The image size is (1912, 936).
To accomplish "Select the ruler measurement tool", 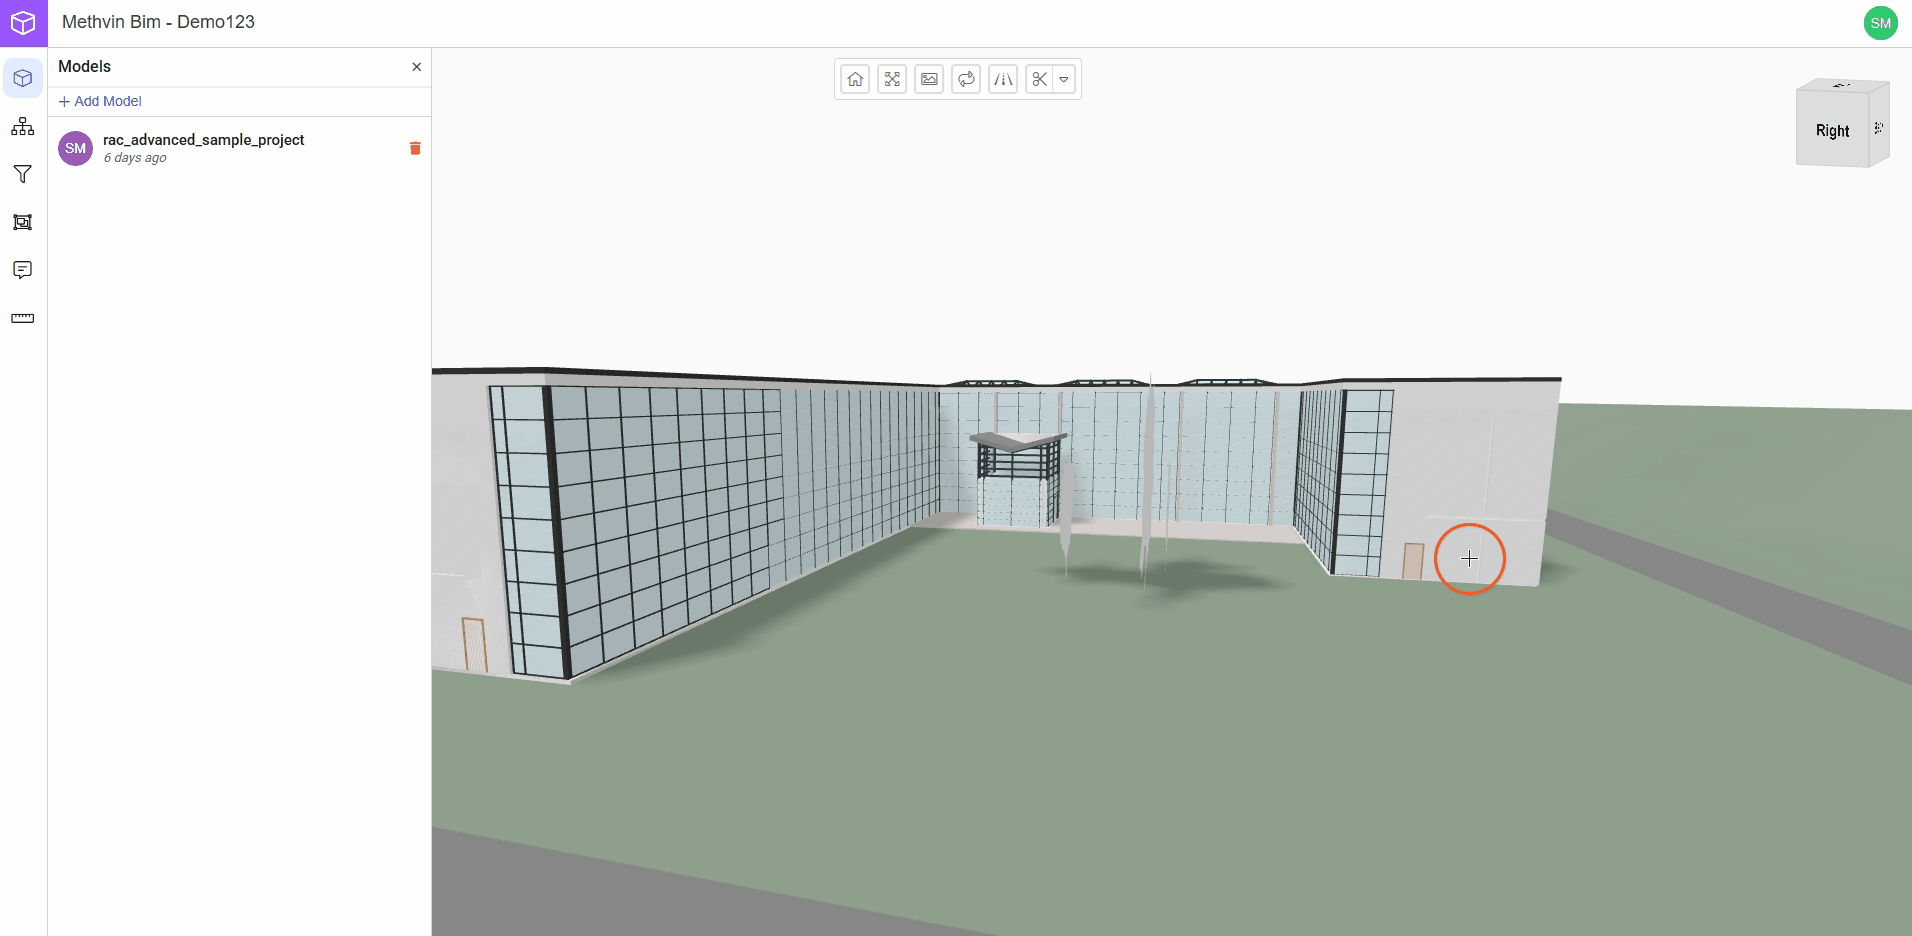I will 23,318.
